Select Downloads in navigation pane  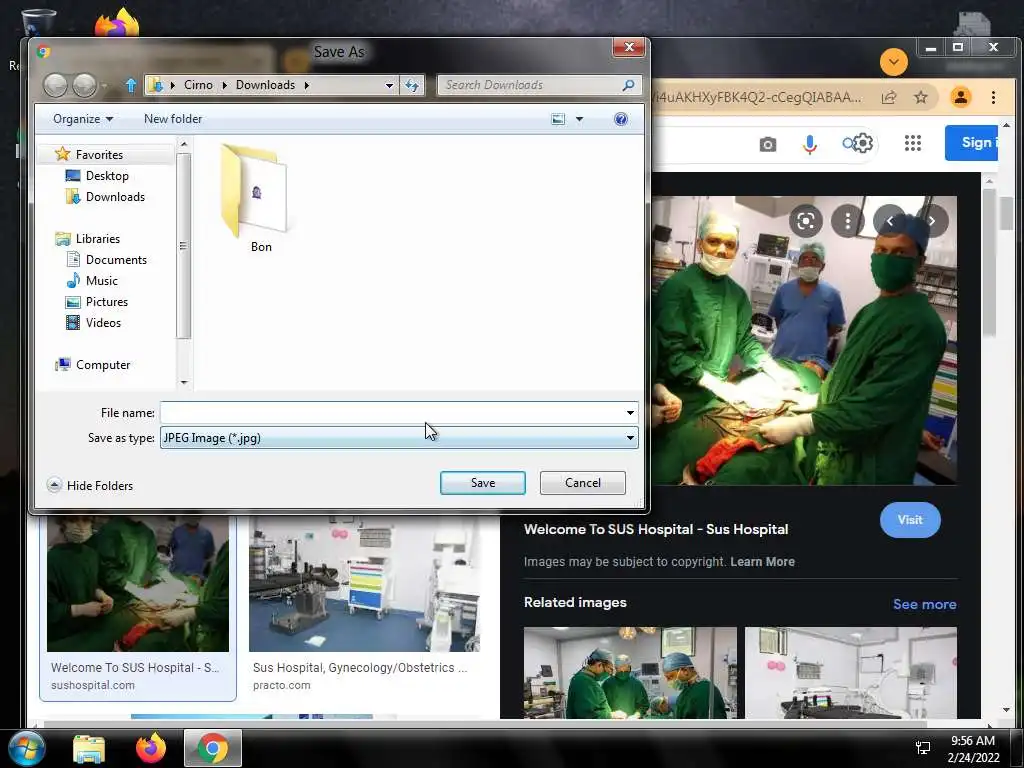[x=115, y=197]
